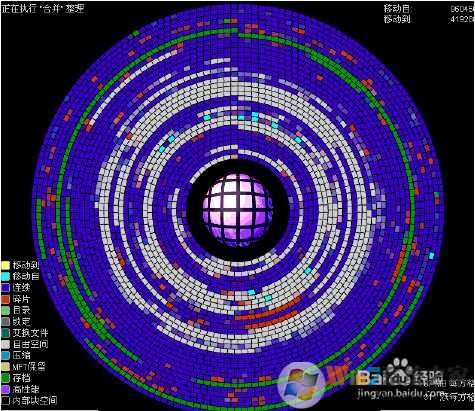Click the purple 高性能 legend swatch
The width and height of the screenshot is (475, 411).
point(6,389)
